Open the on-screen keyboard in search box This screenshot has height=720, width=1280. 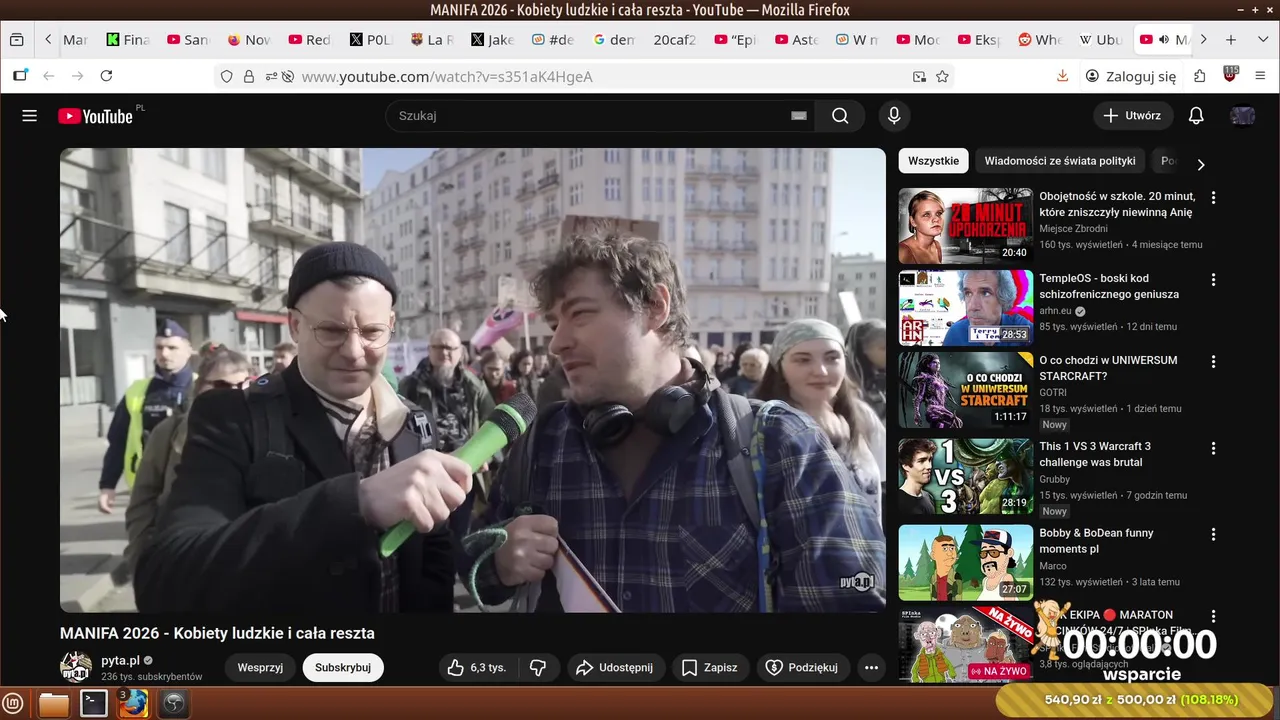tap(798, 116)
